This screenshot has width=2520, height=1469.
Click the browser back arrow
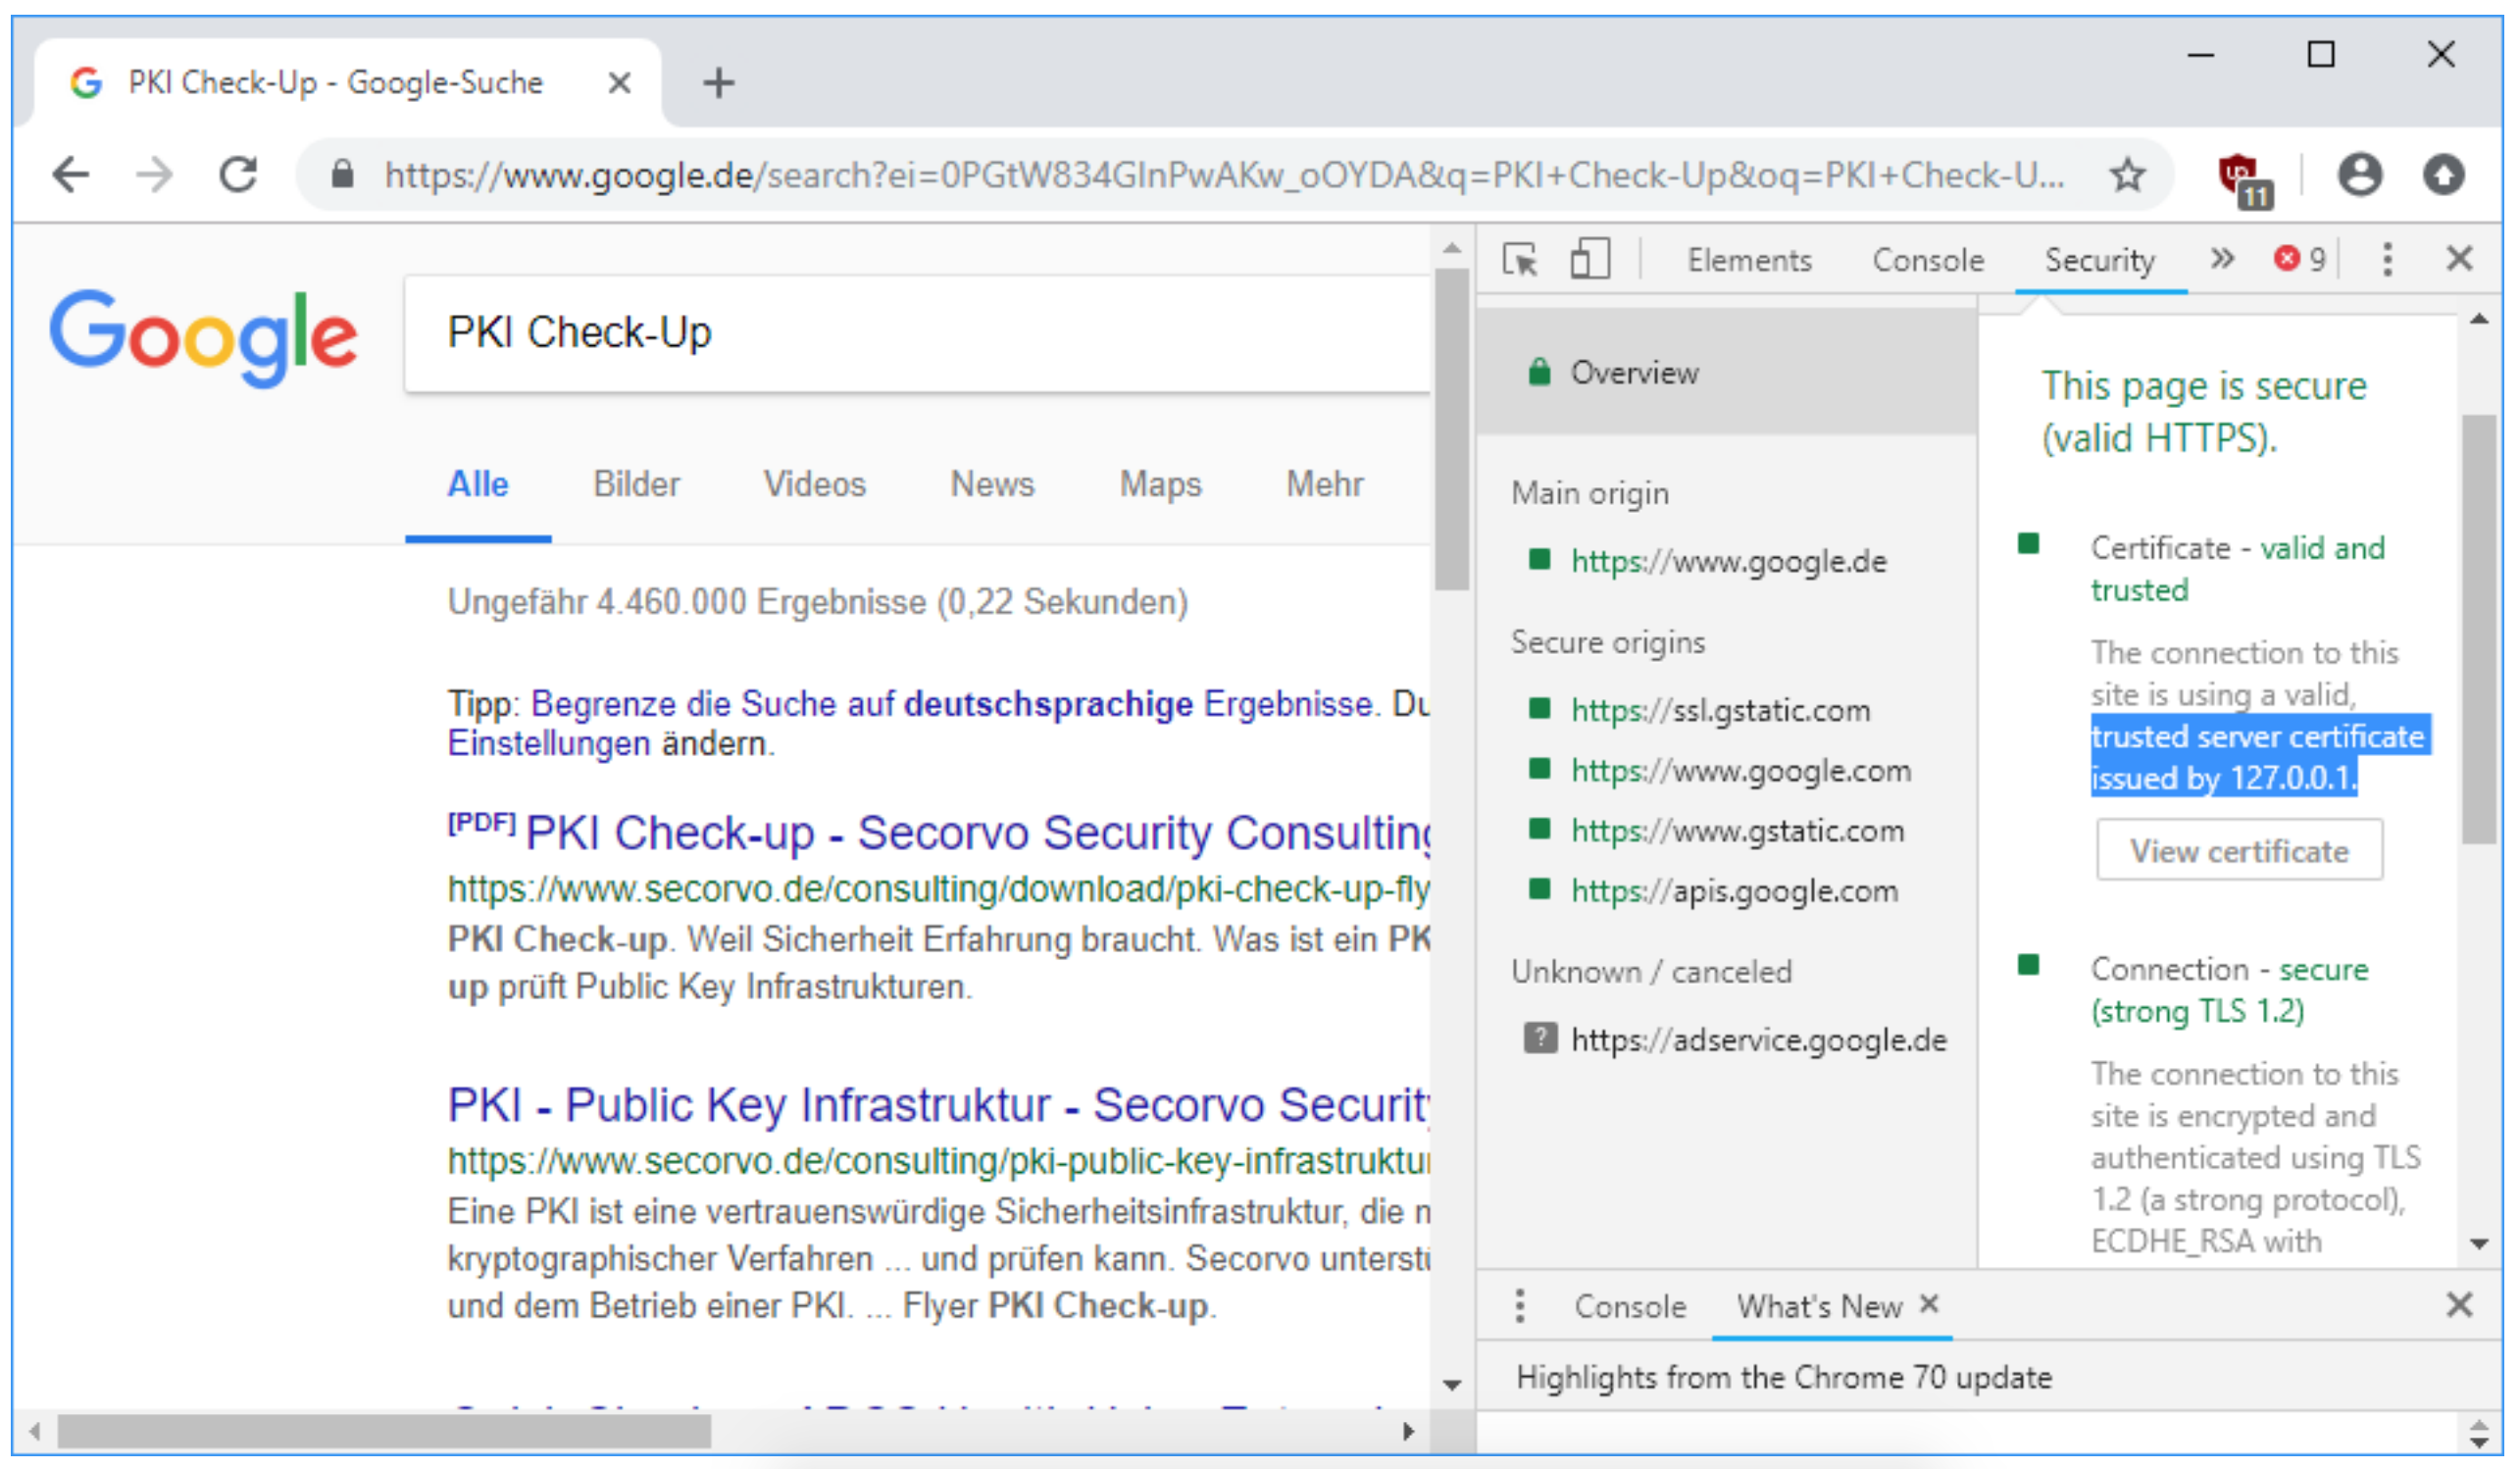71,175
